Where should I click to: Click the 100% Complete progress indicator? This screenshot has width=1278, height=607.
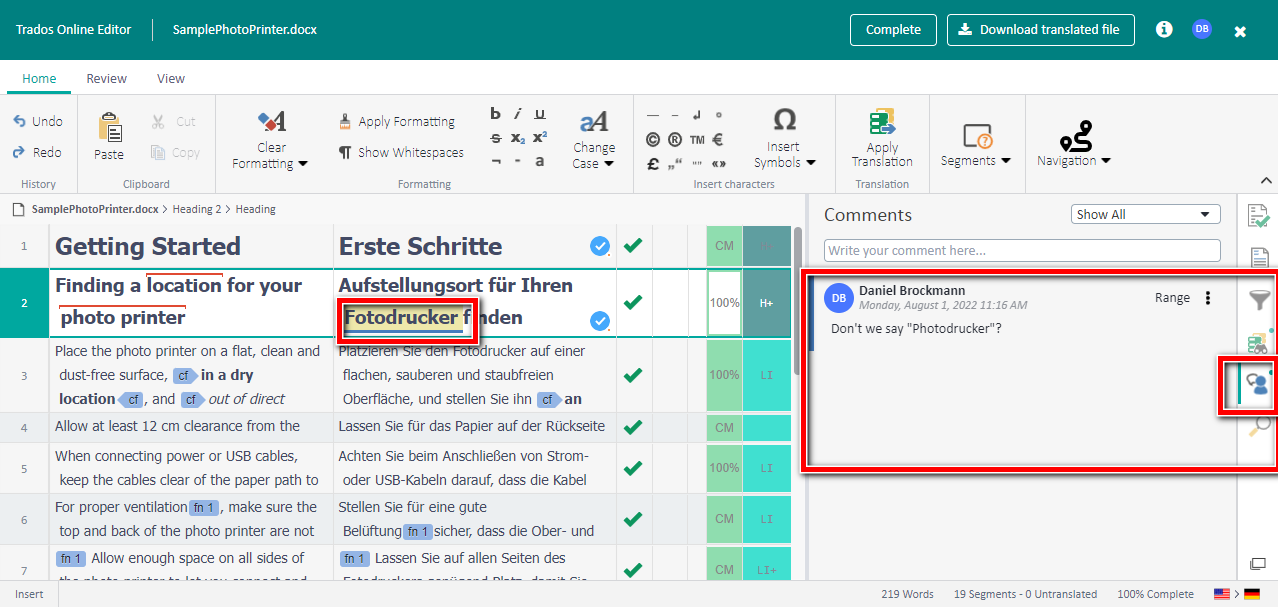[1155, 593]
